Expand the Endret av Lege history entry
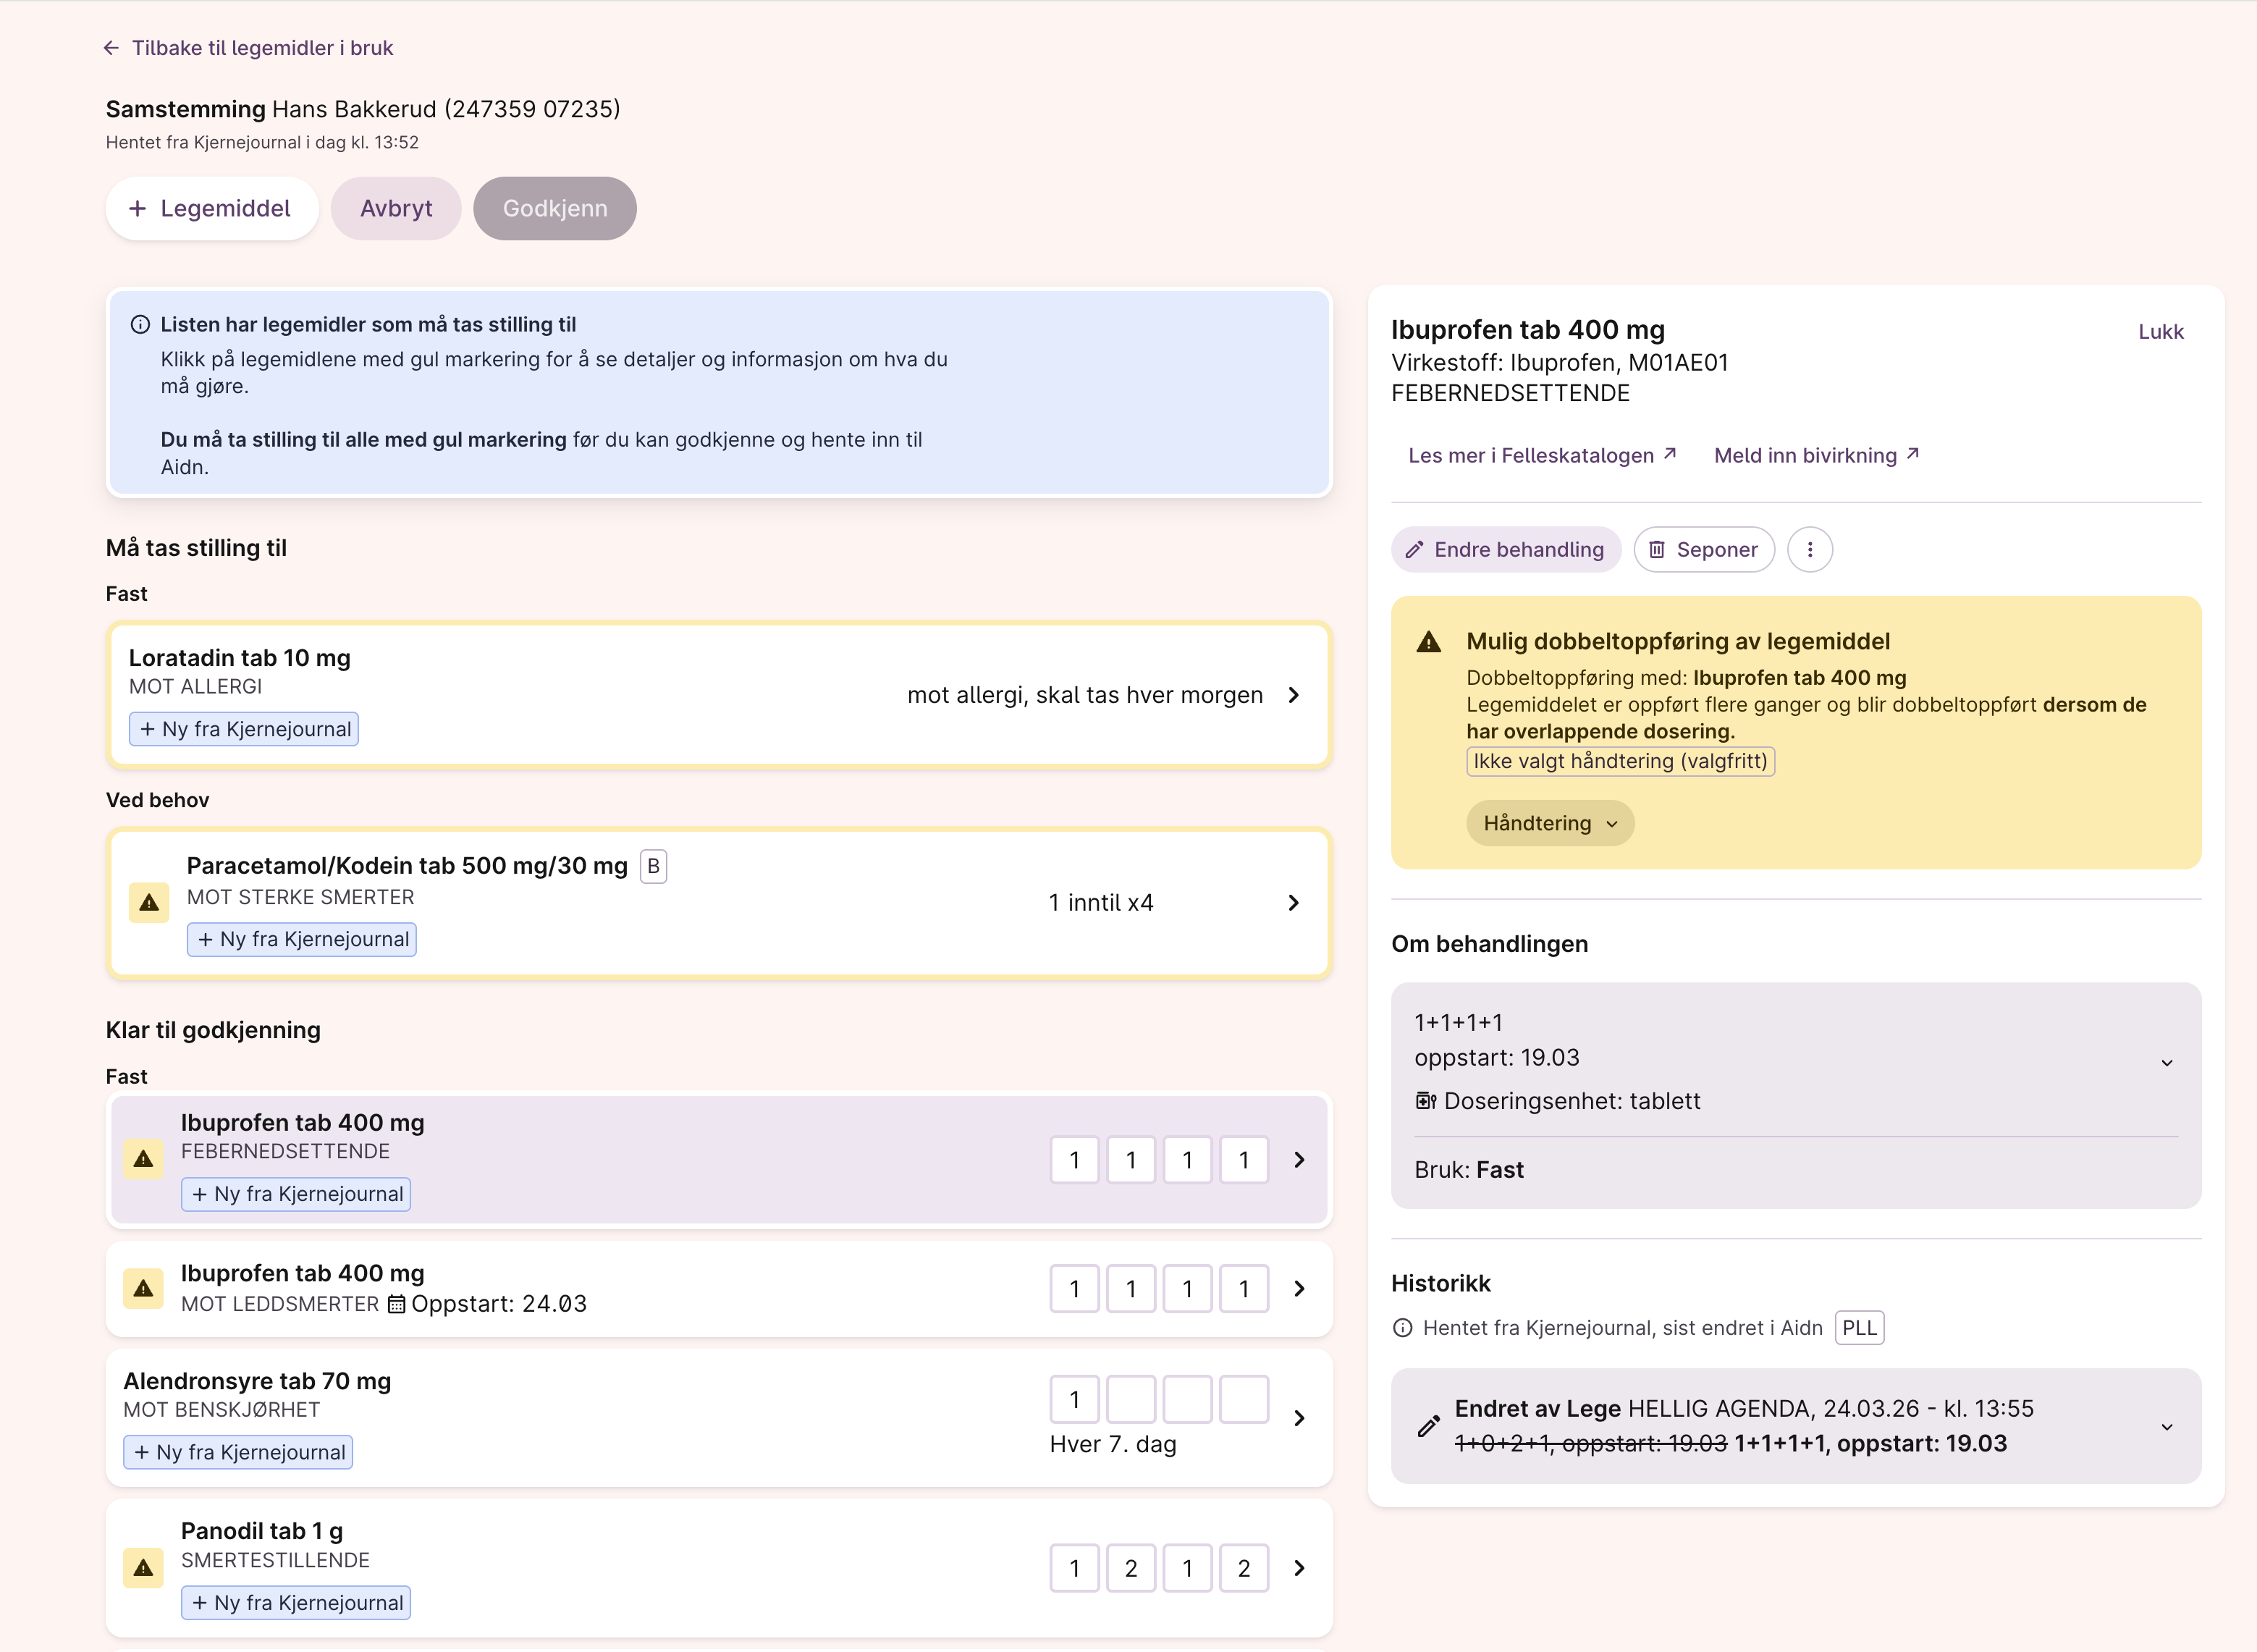Viewport: 2257px width, 1652px height. pyautogui.click(x=2166, y=1426)
